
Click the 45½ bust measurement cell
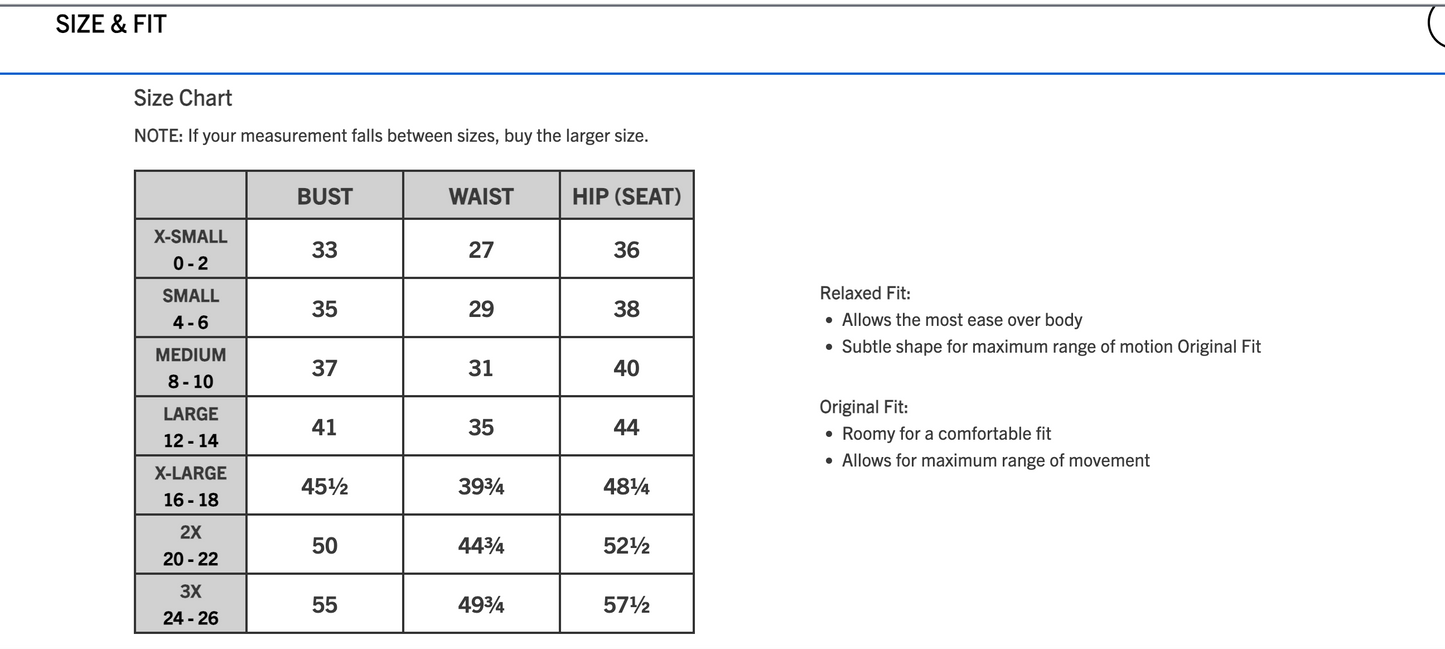point(325,487)
